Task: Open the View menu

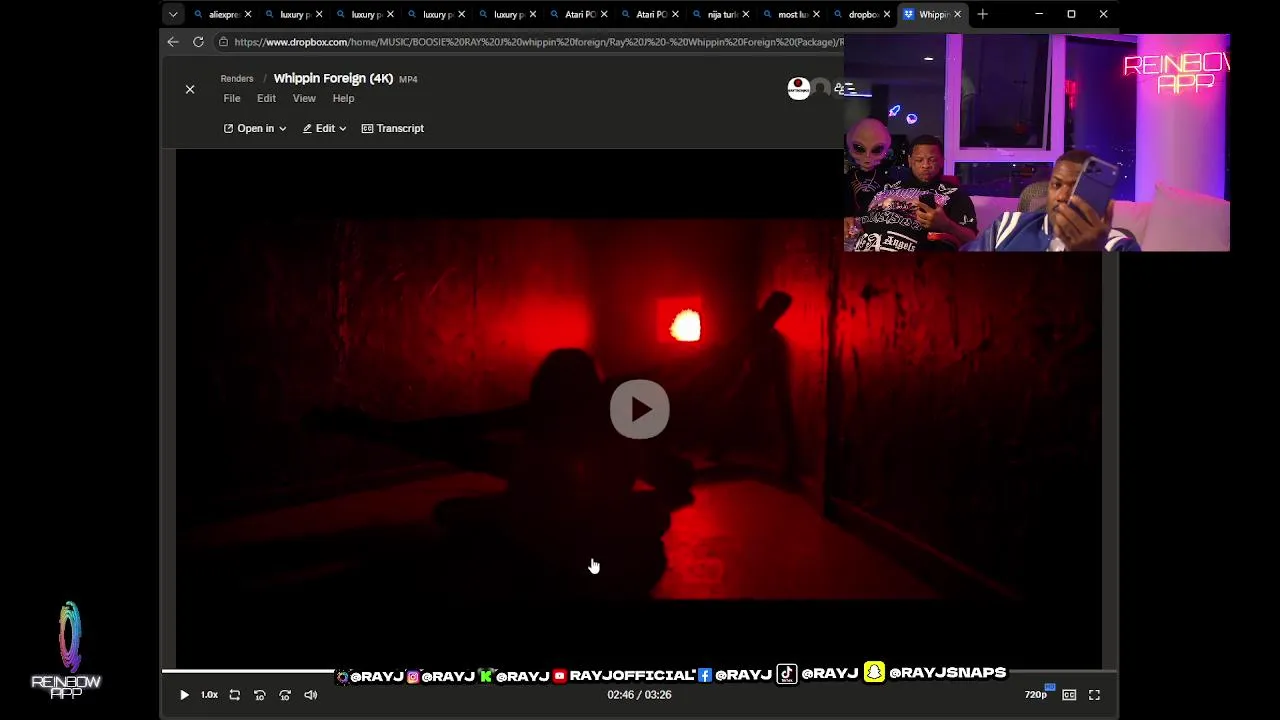Action: click(304, 98)
